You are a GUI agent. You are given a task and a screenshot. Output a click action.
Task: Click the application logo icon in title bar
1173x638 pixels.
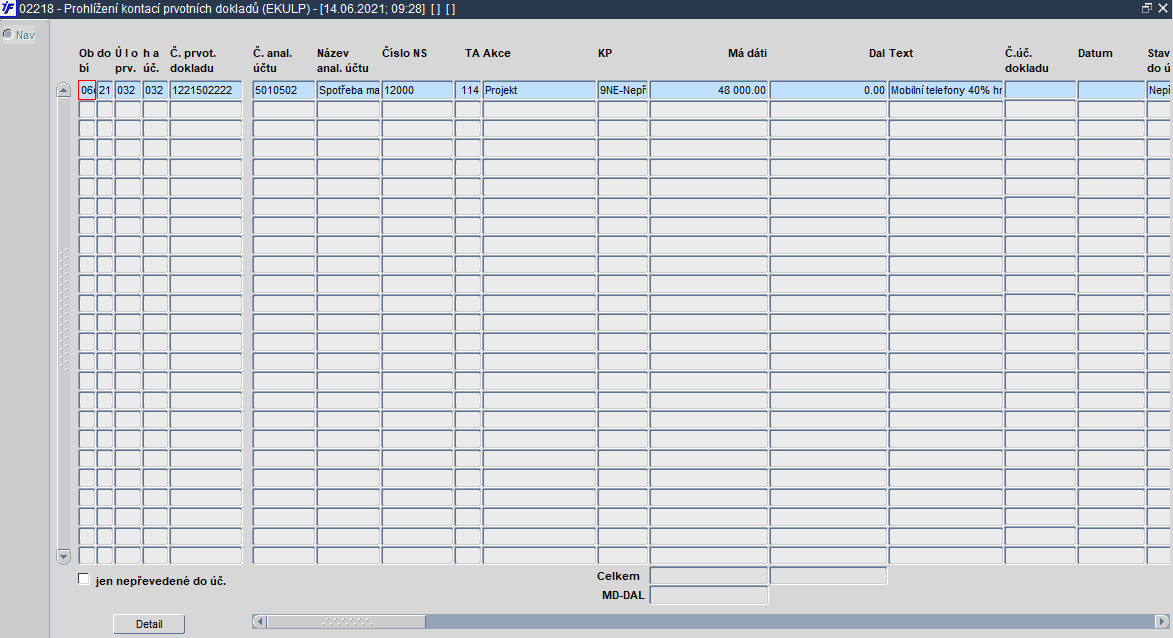(8, 9)
